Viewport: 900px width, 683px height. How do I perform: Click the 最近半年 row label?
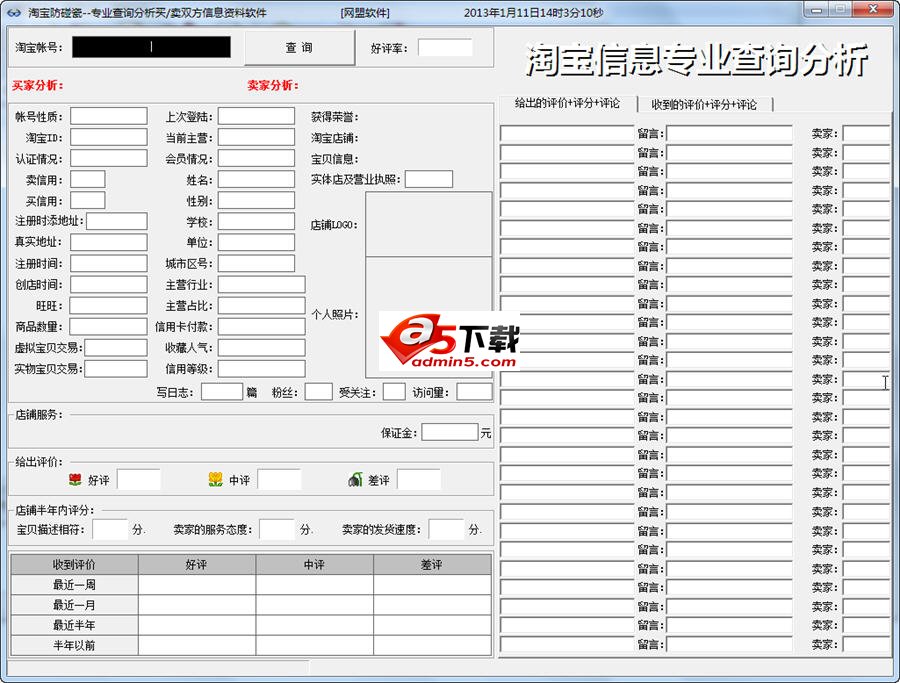pos(75,625)
